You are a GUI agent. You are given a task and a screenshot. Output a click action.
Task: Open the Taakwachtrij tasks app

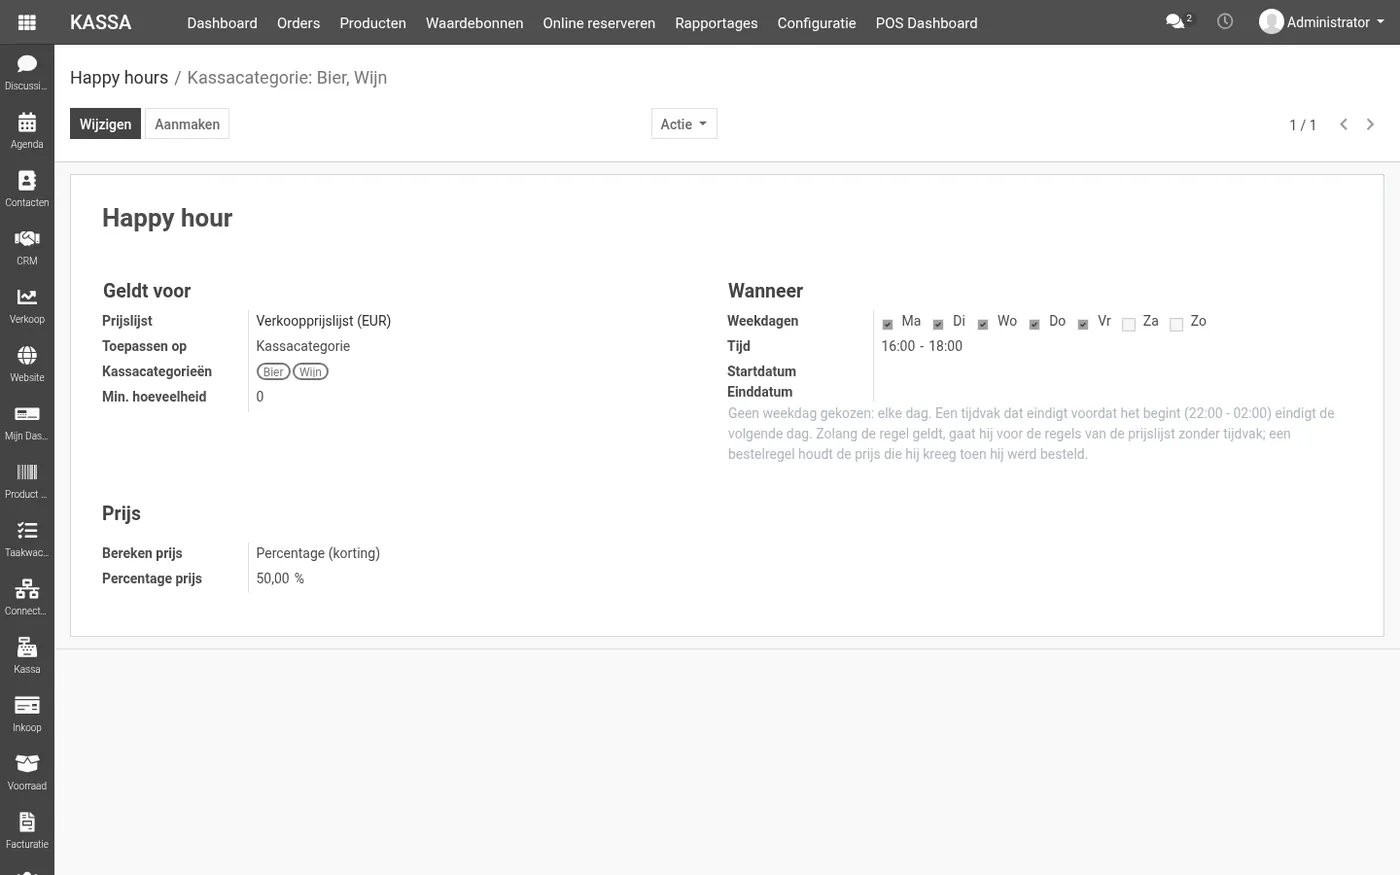(x=27, y=538)
